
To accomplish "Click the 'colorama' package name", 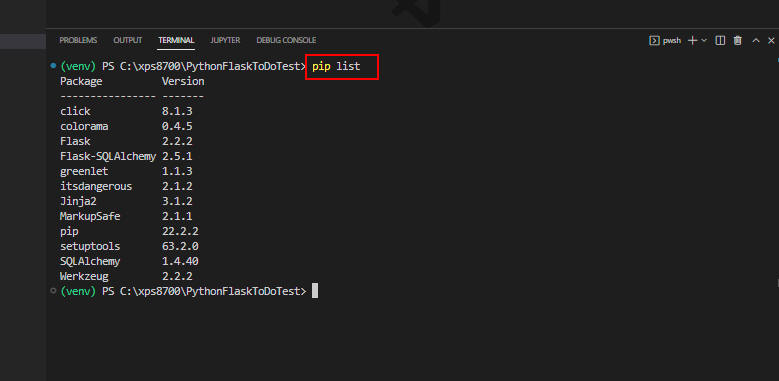I will (x=84, y=127).
